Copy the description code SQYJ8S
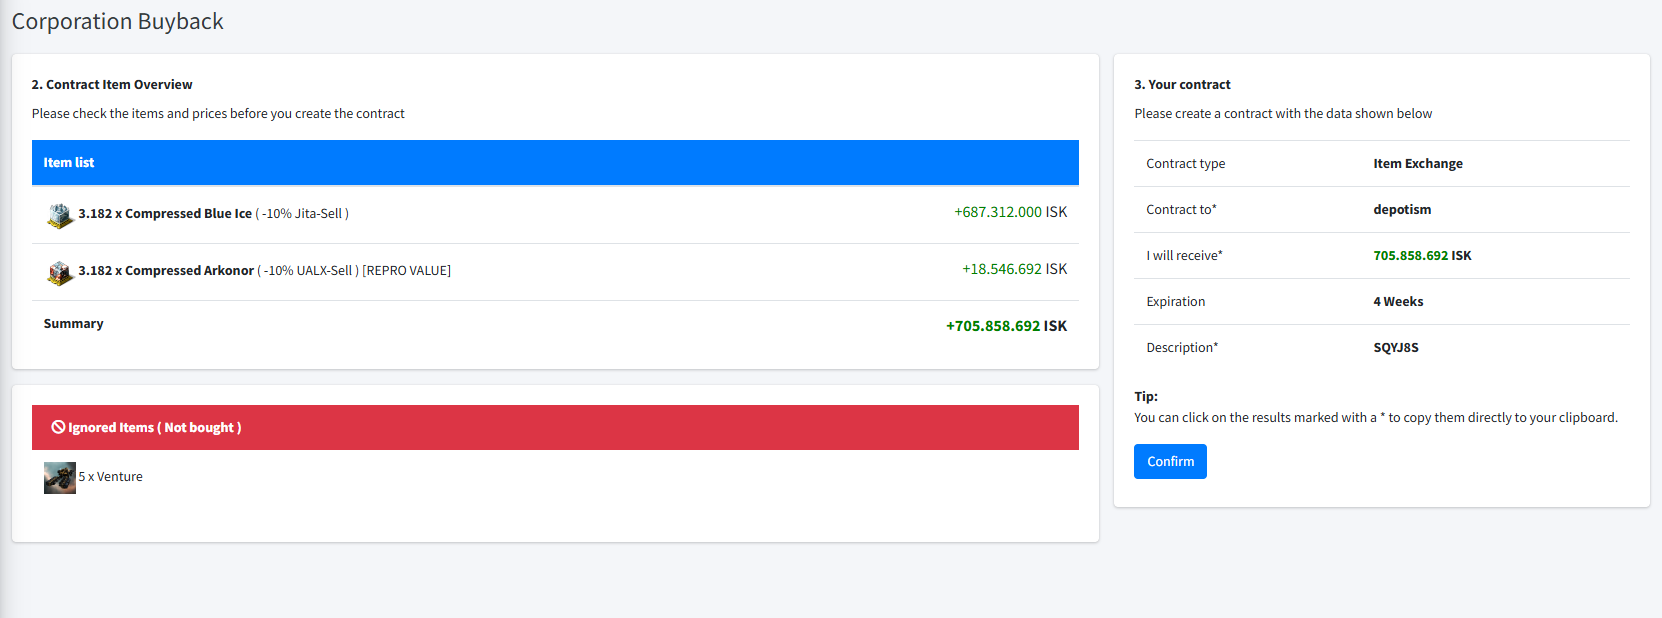The height and width of the screenshot is (618, 1662). (x=1395, y=348)
